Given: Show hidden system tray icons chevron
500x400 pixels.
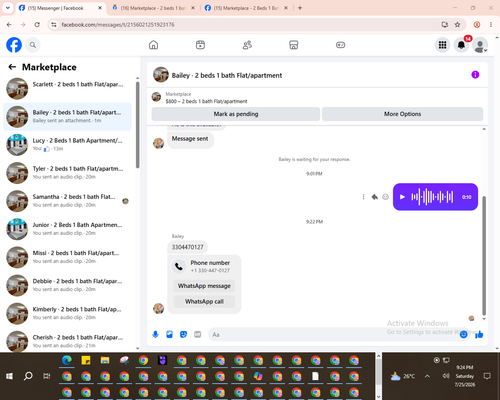Looking at the screenshot, I should coord(427,376).
